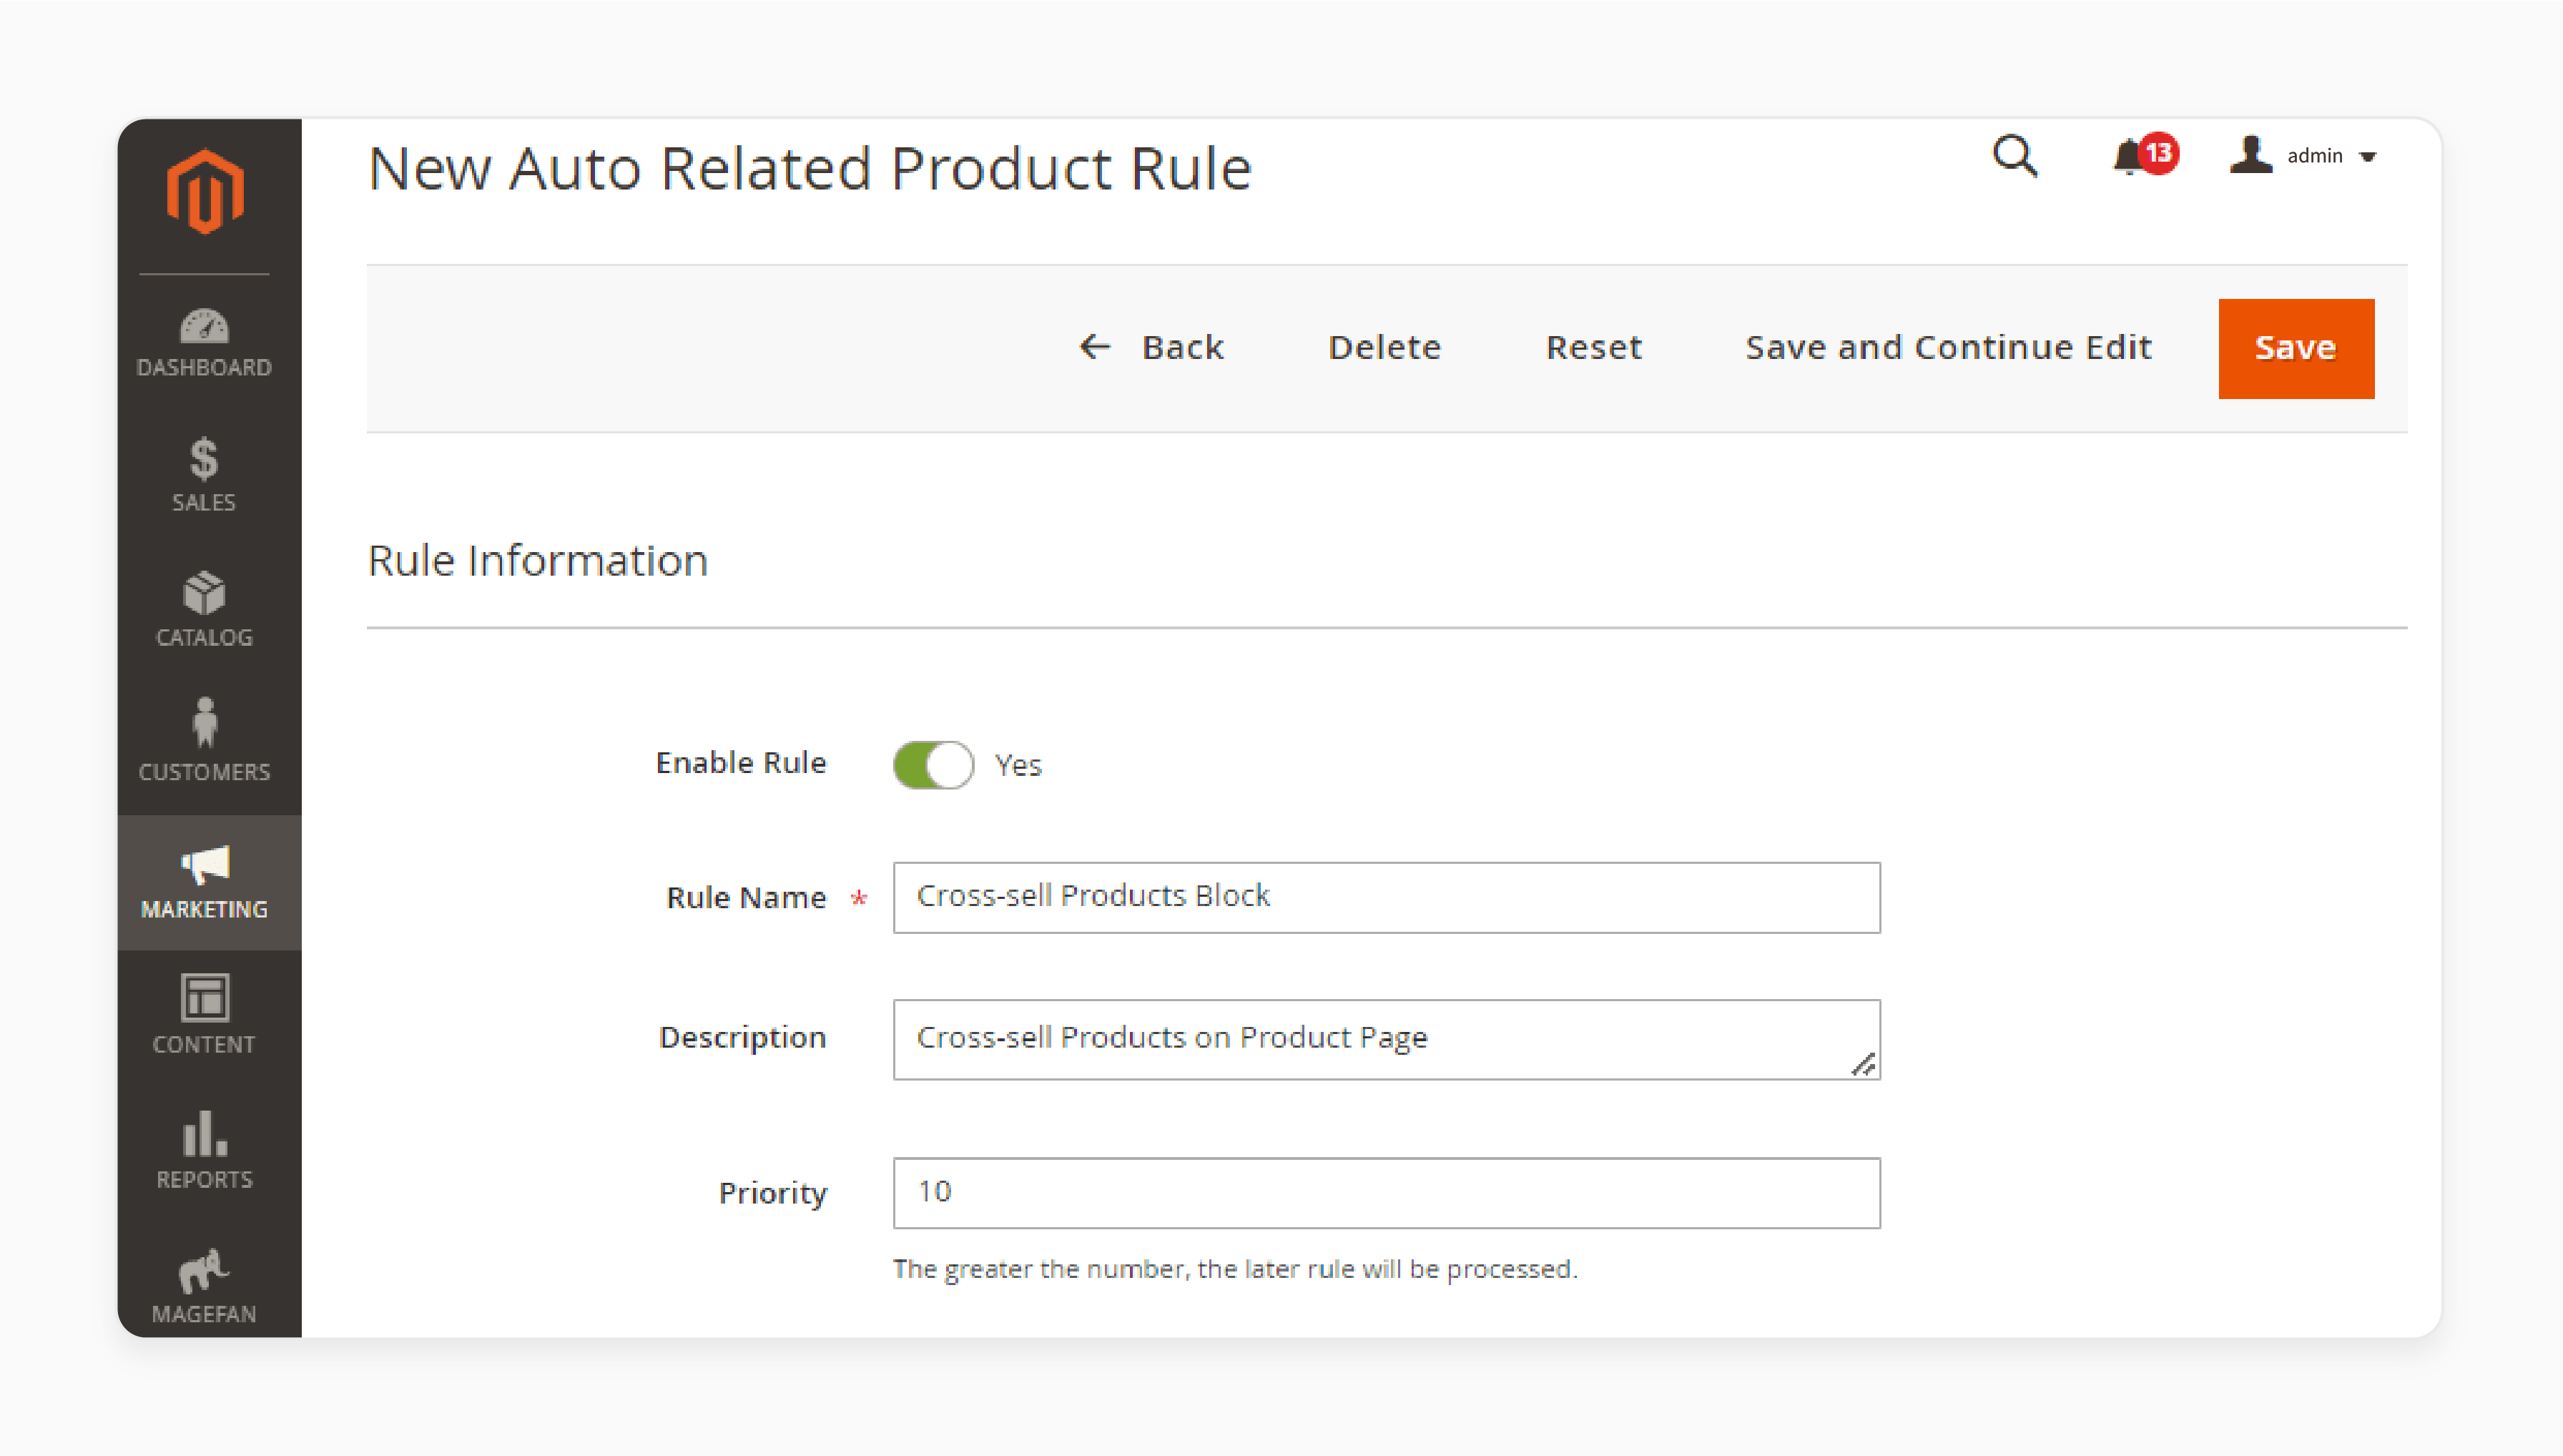
Task: Click the Magento logo
Action: 206,190
